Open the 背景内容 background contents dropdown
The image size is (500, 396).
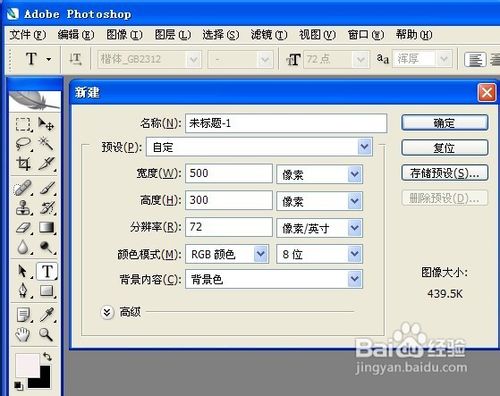point(354,279)
